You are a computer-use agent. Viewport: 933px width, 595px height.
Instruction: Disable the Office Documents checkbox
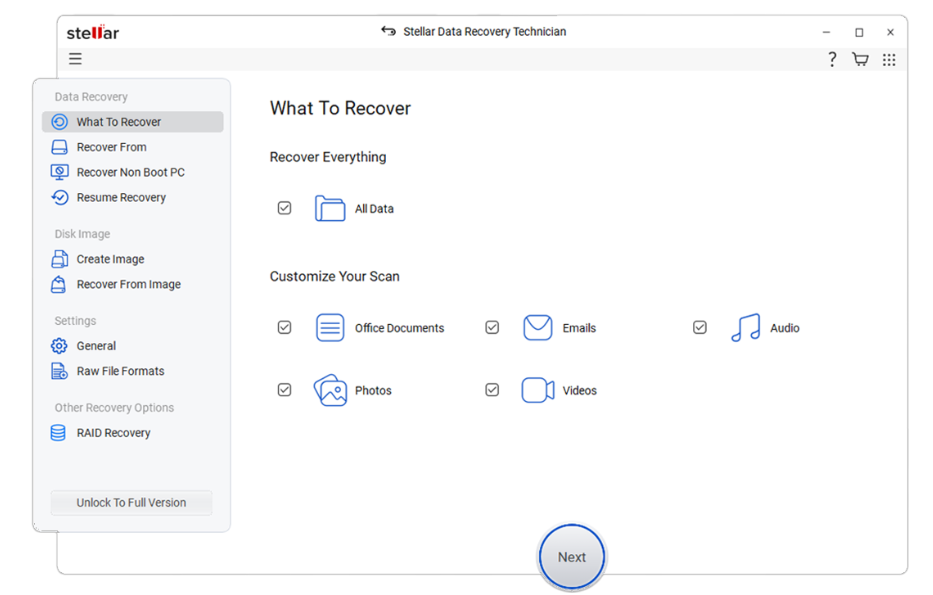(x=284, y=327)
